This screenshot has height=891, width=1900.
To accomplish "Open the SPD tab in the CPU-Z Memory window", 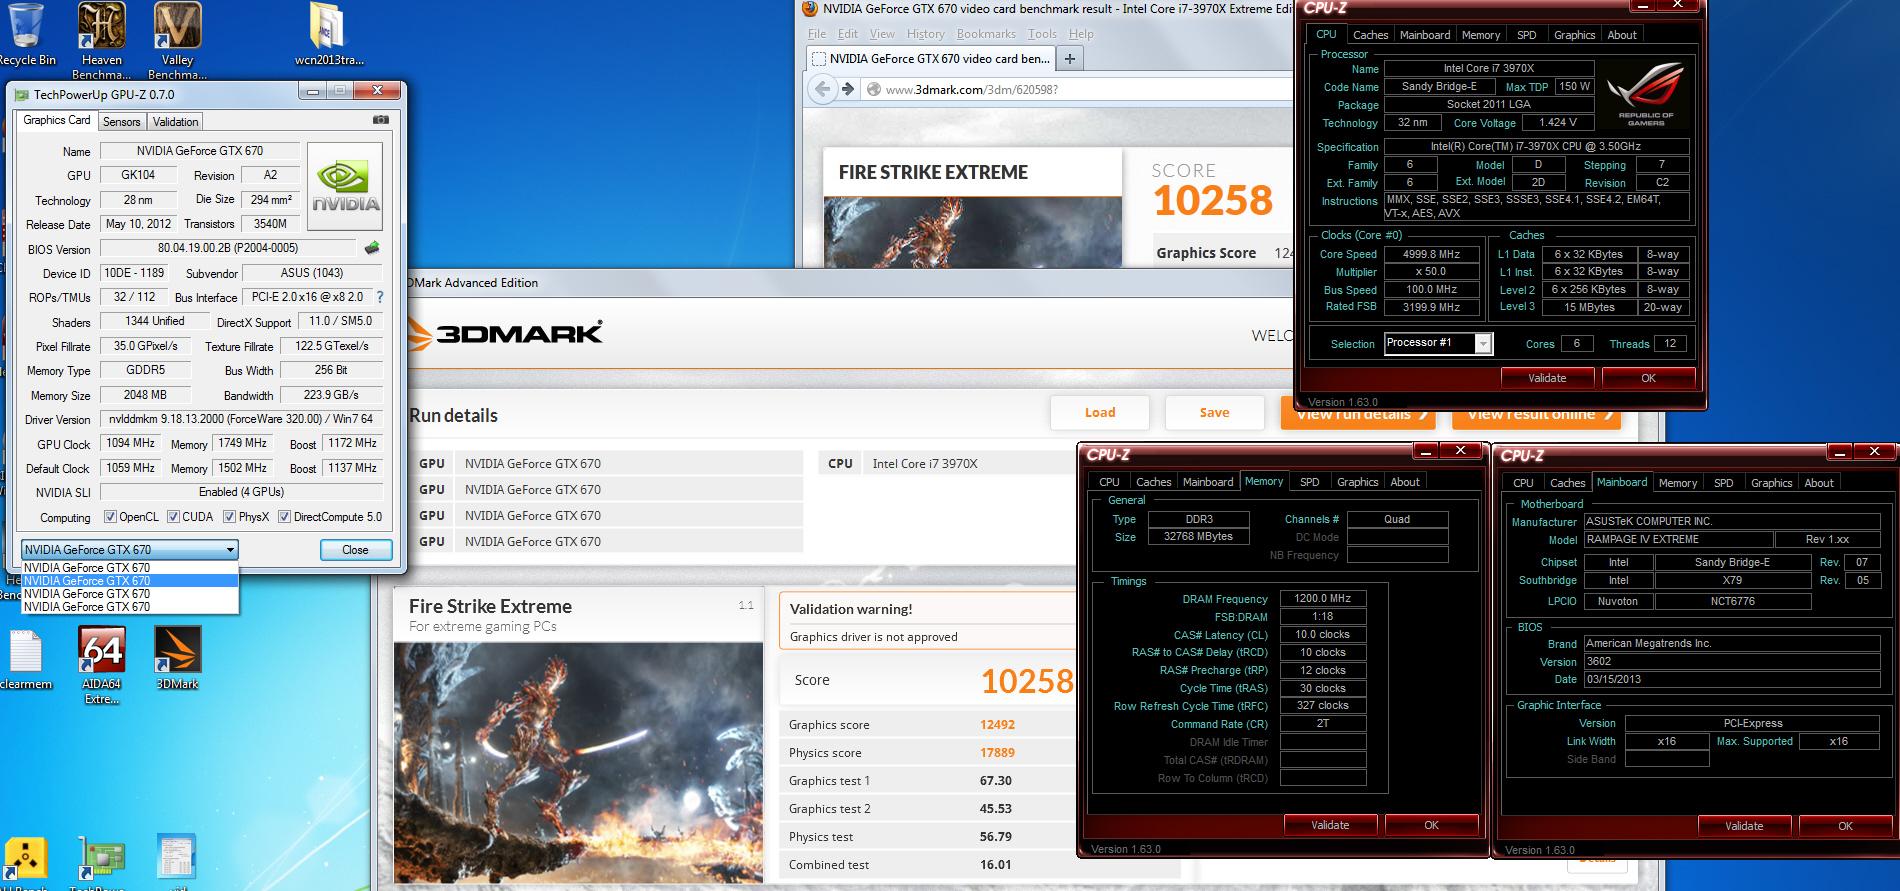I will [1309, 482].
